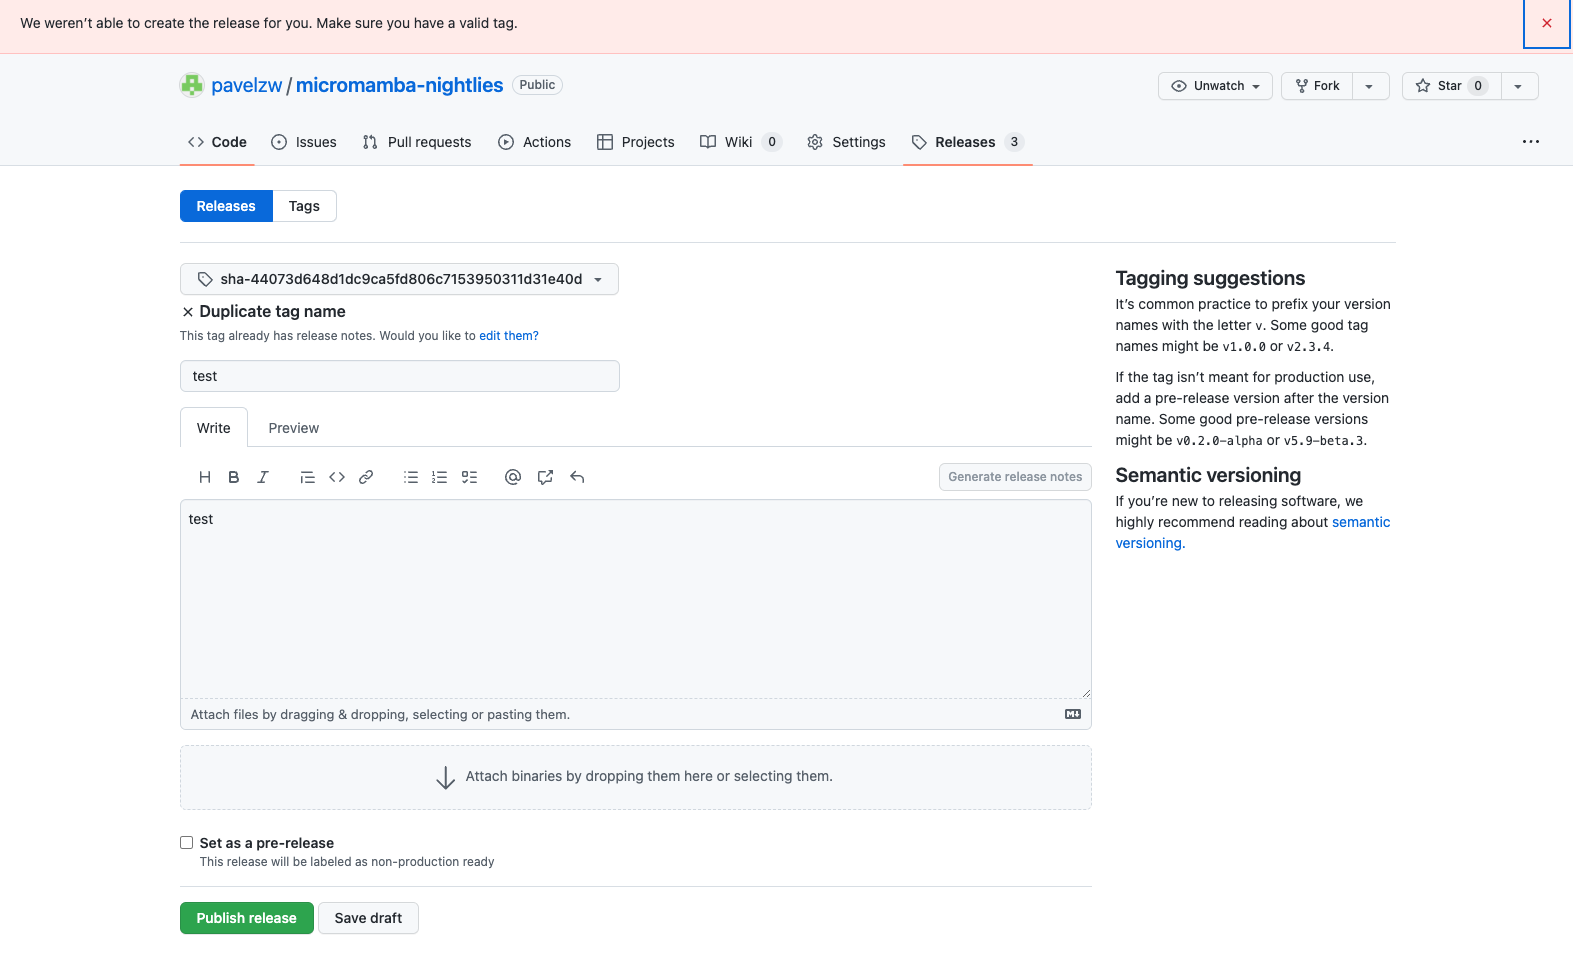The width and height of the screenshot is (1573, 964).
Task: Reference an issue or pull request icon
Action: 545,477
